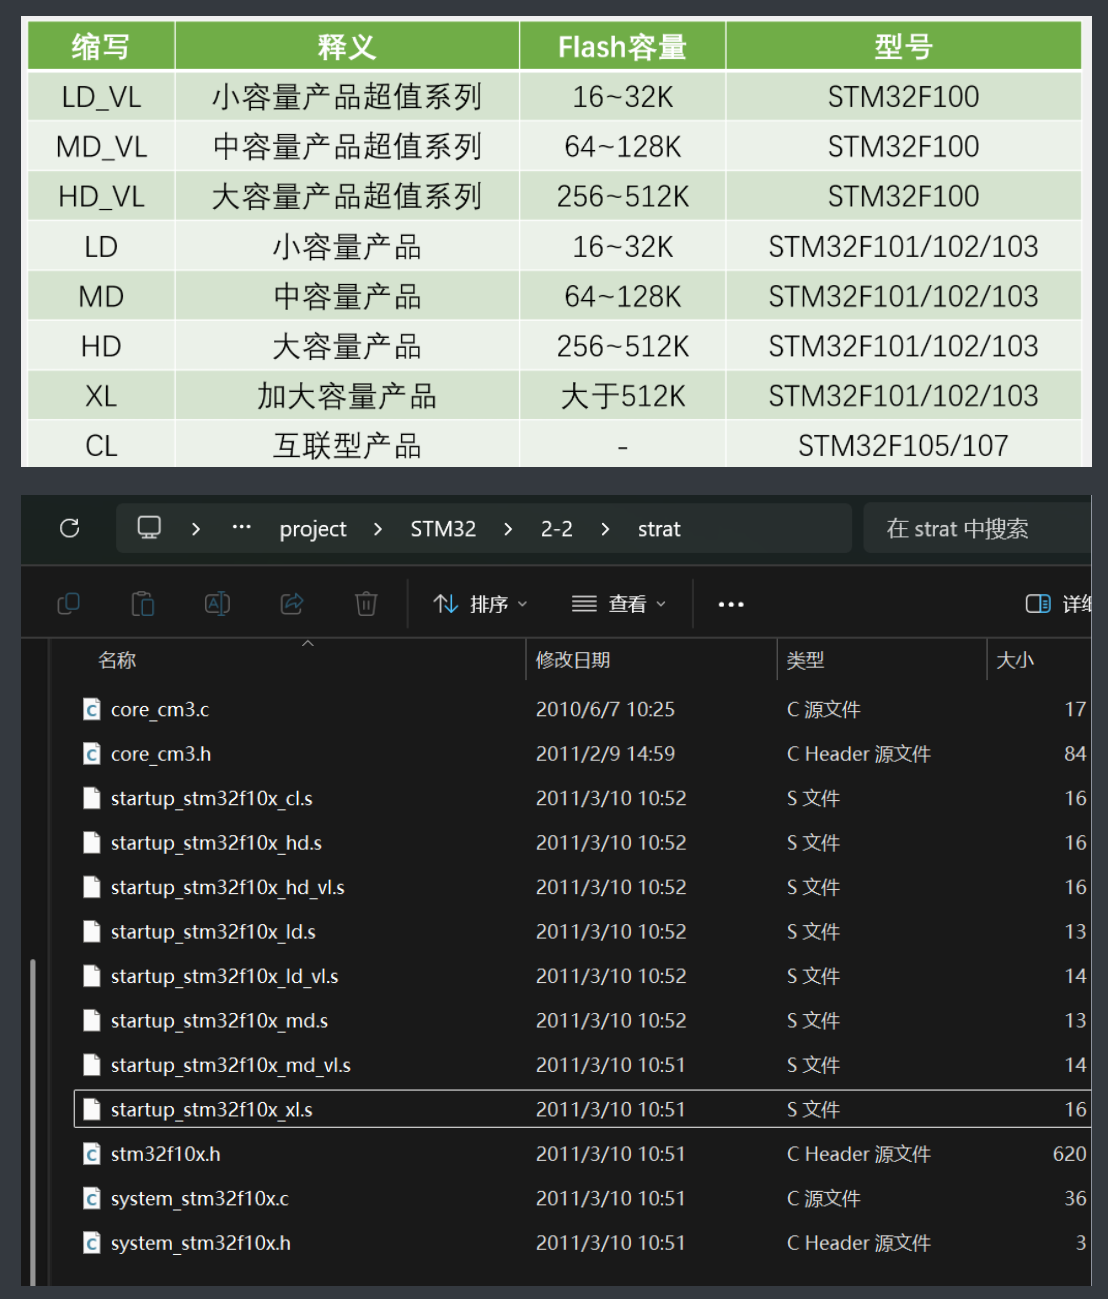Click the 加大容量产品 table cell
This screenshot has height=1299, width=1108.
pos(347,396)
